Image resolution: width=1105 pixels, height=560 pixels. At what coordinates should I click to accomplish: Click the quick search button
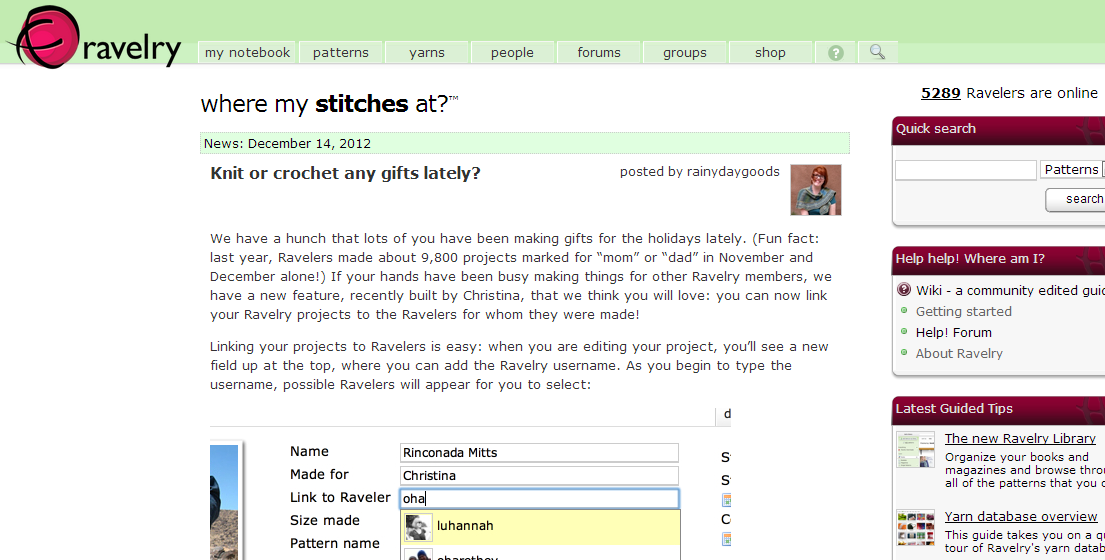click(1076, 199)
